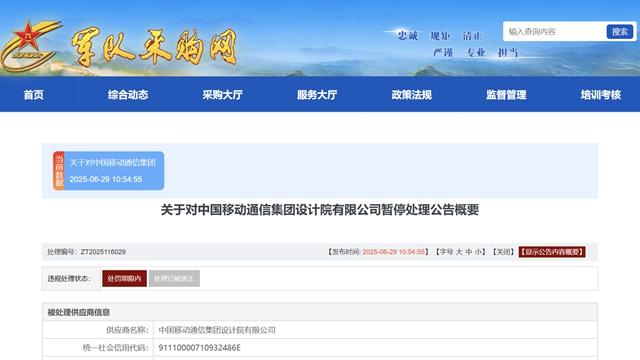Open the 监督管理 menu item
640x360 pixels.
[506, 95]
